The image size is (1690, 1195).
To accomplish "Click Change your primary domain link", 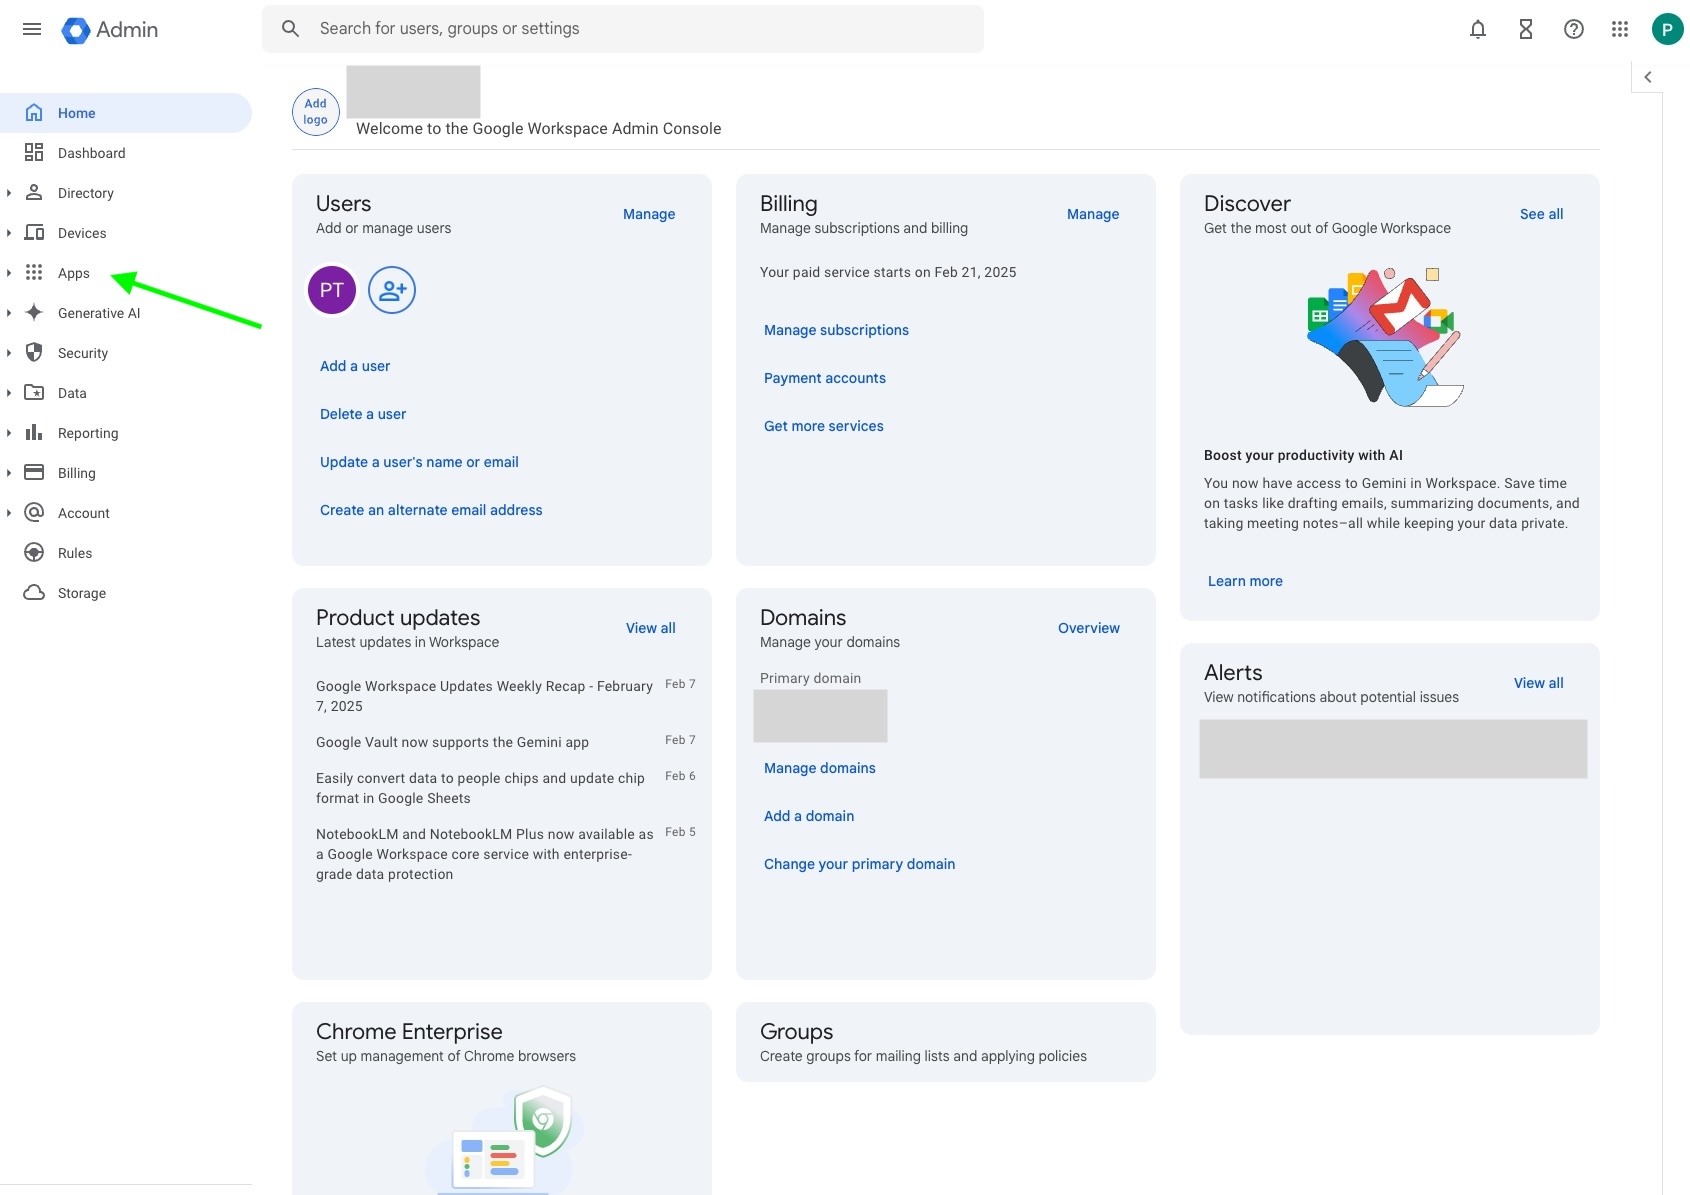I will 859,864.
